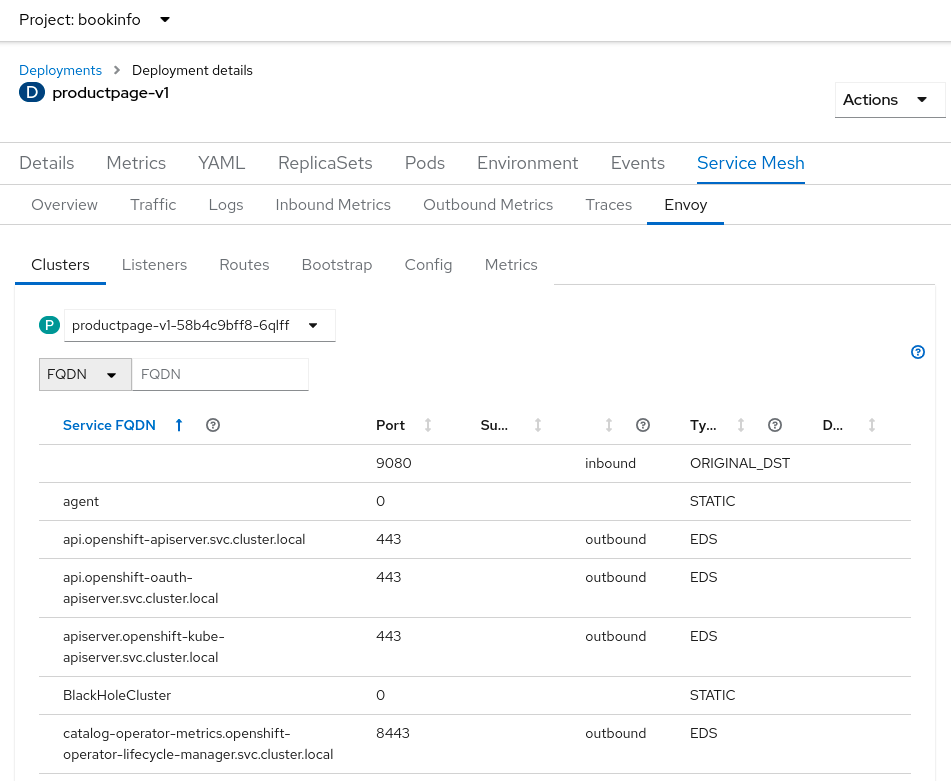Screen dimensions: 951x781
Task: Open the FQDN filter type dropdown
Action: pyautogui.click(x=84, y=374)
